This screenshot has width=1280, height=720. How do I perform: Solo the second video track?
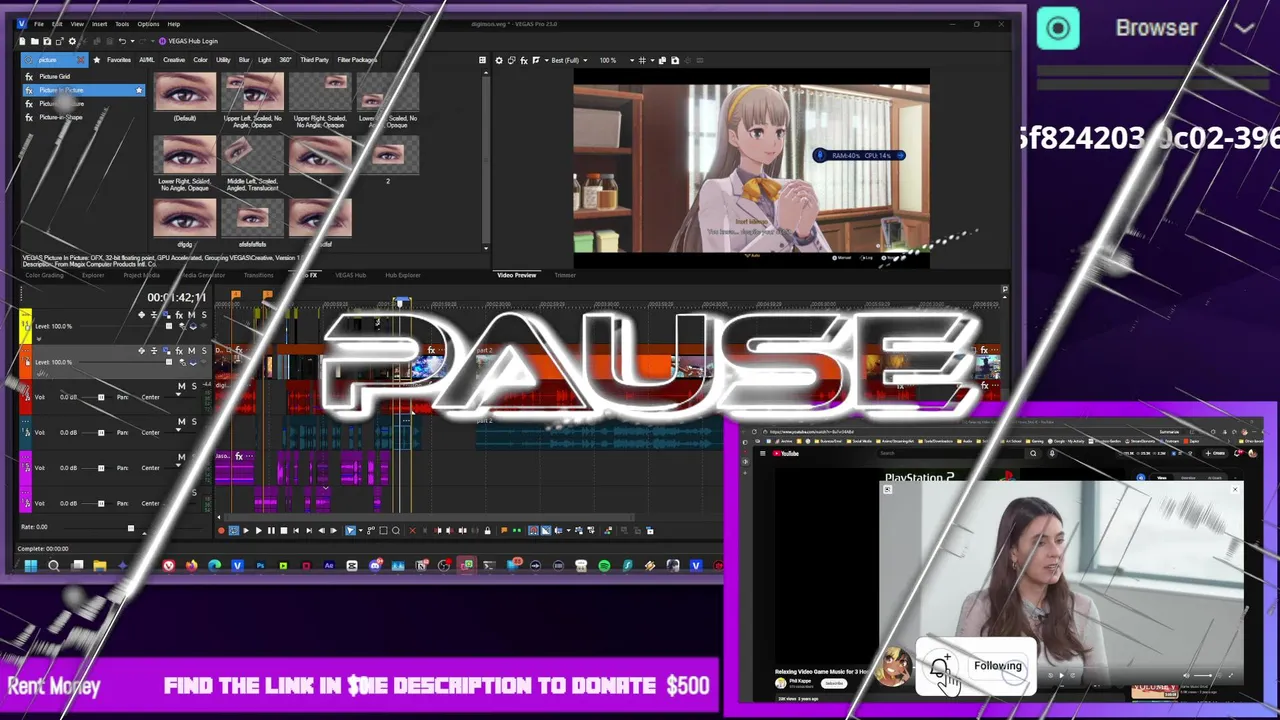(x=204, y=351)
